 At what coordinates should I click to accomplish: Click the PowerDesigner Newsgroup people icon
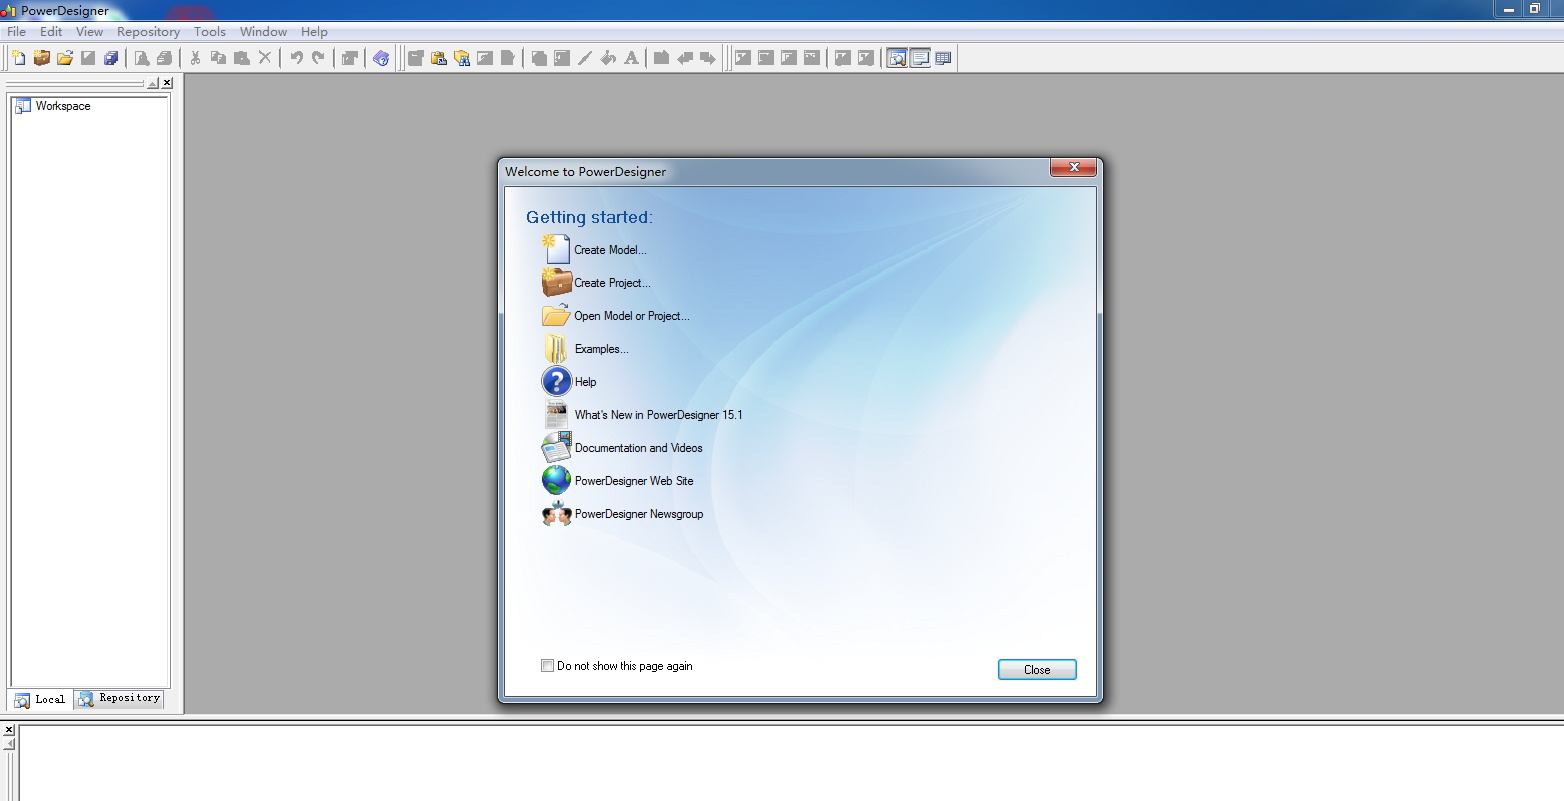tap(556, 513)
